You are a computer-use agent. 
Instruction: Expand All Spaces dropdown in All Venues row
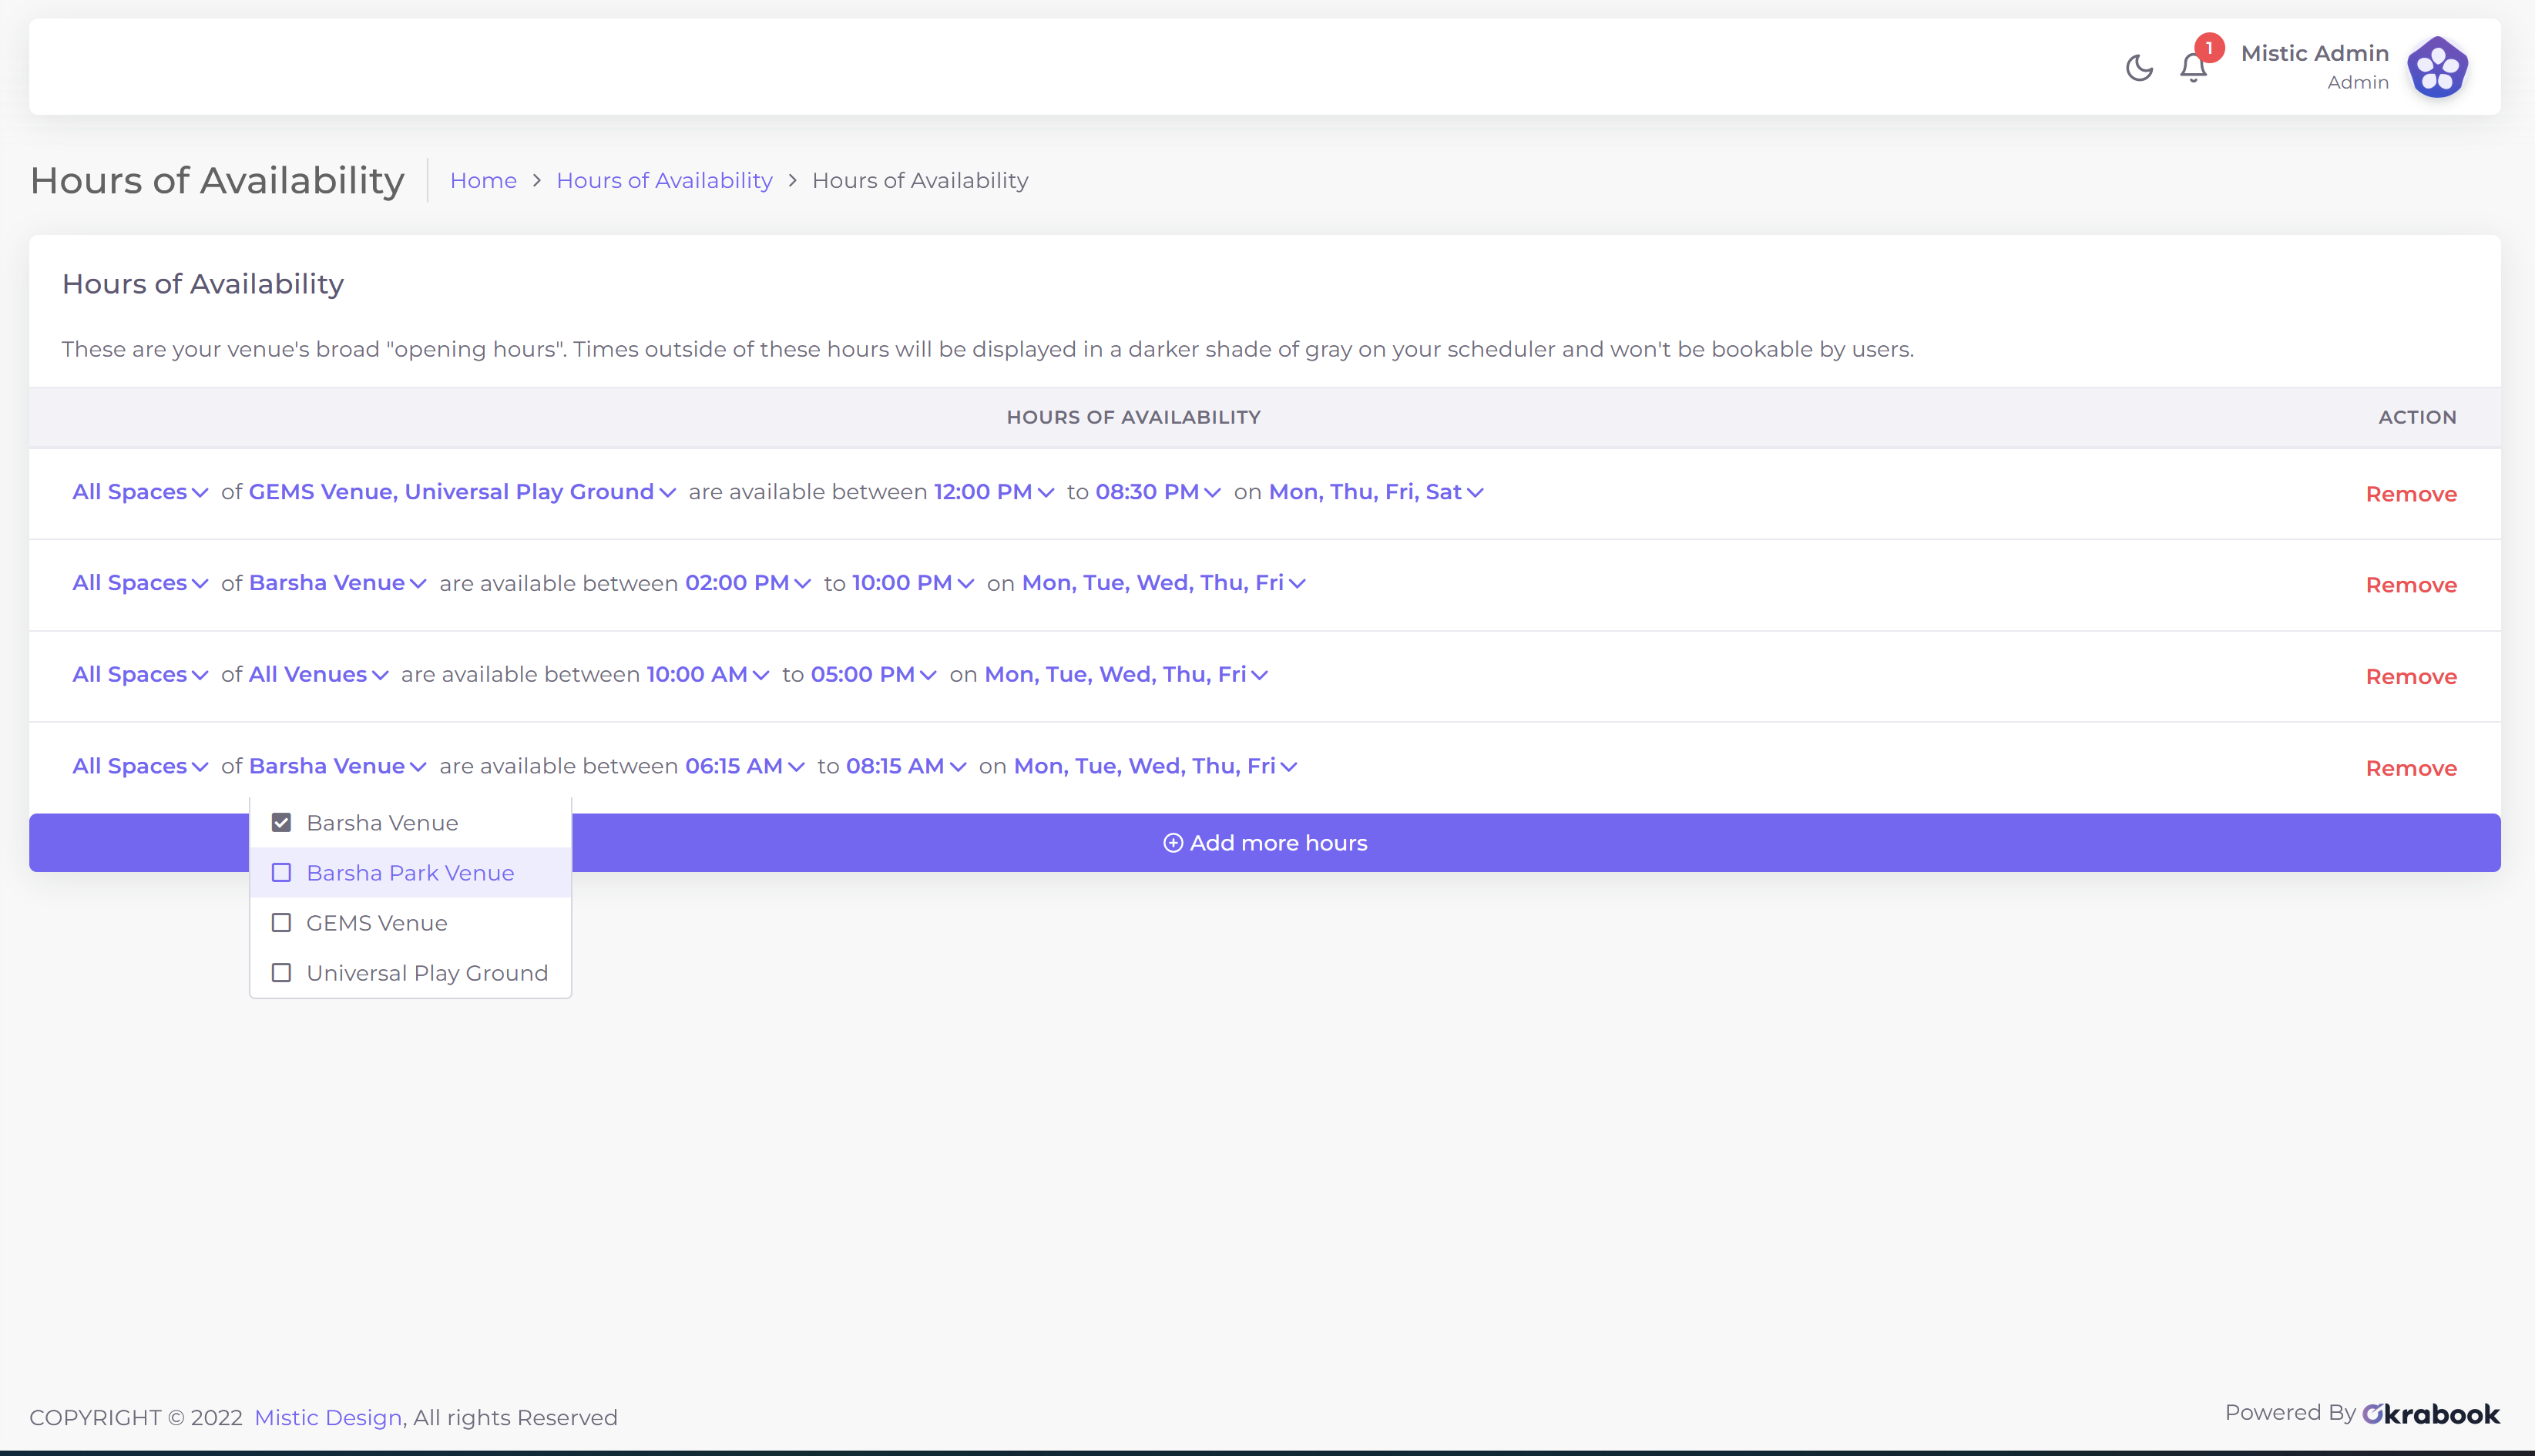140,675
